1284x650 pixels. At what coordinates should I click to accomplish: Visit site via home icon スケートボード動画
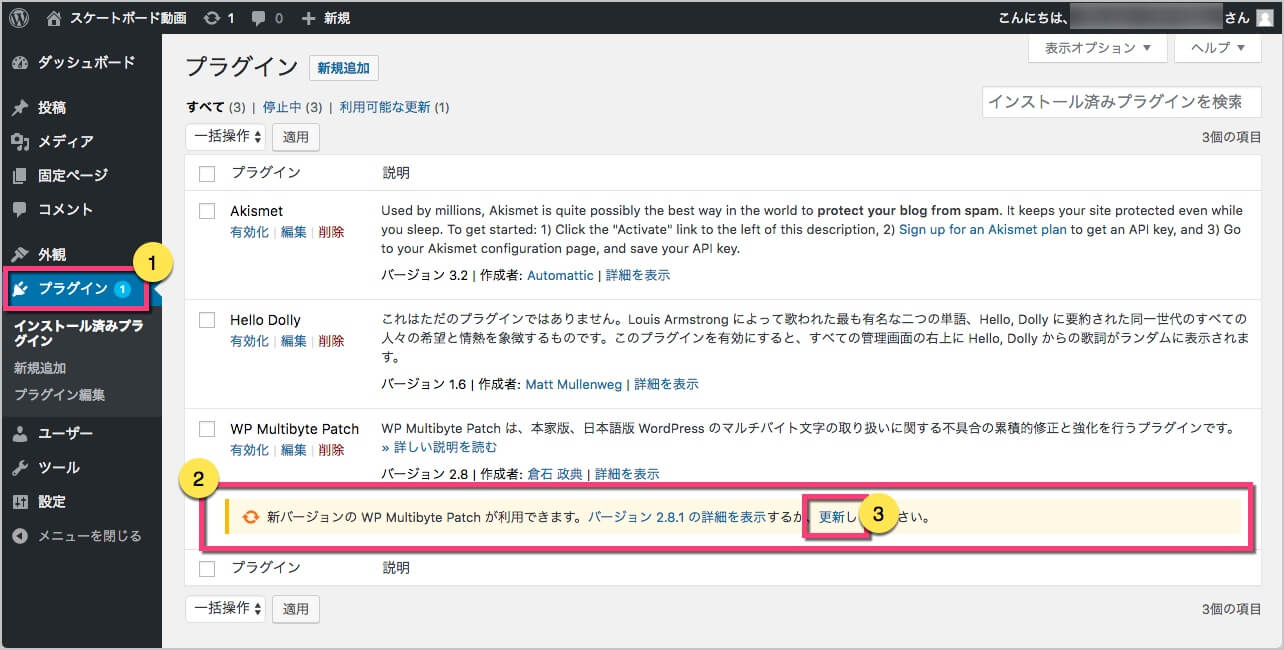(116, 17)
